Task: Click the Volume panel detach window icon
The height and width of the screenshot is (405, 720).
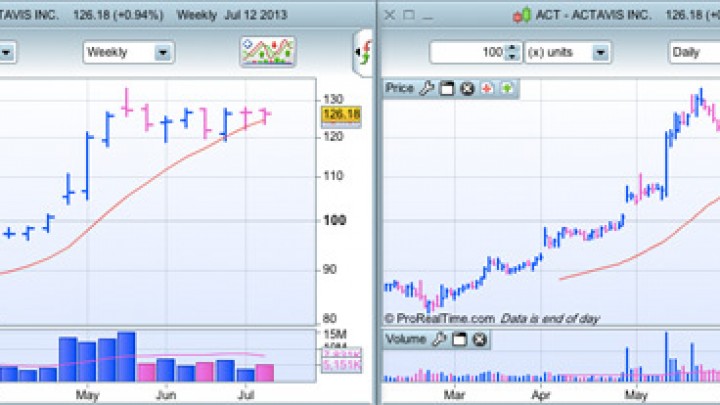Action: [459, 339]
